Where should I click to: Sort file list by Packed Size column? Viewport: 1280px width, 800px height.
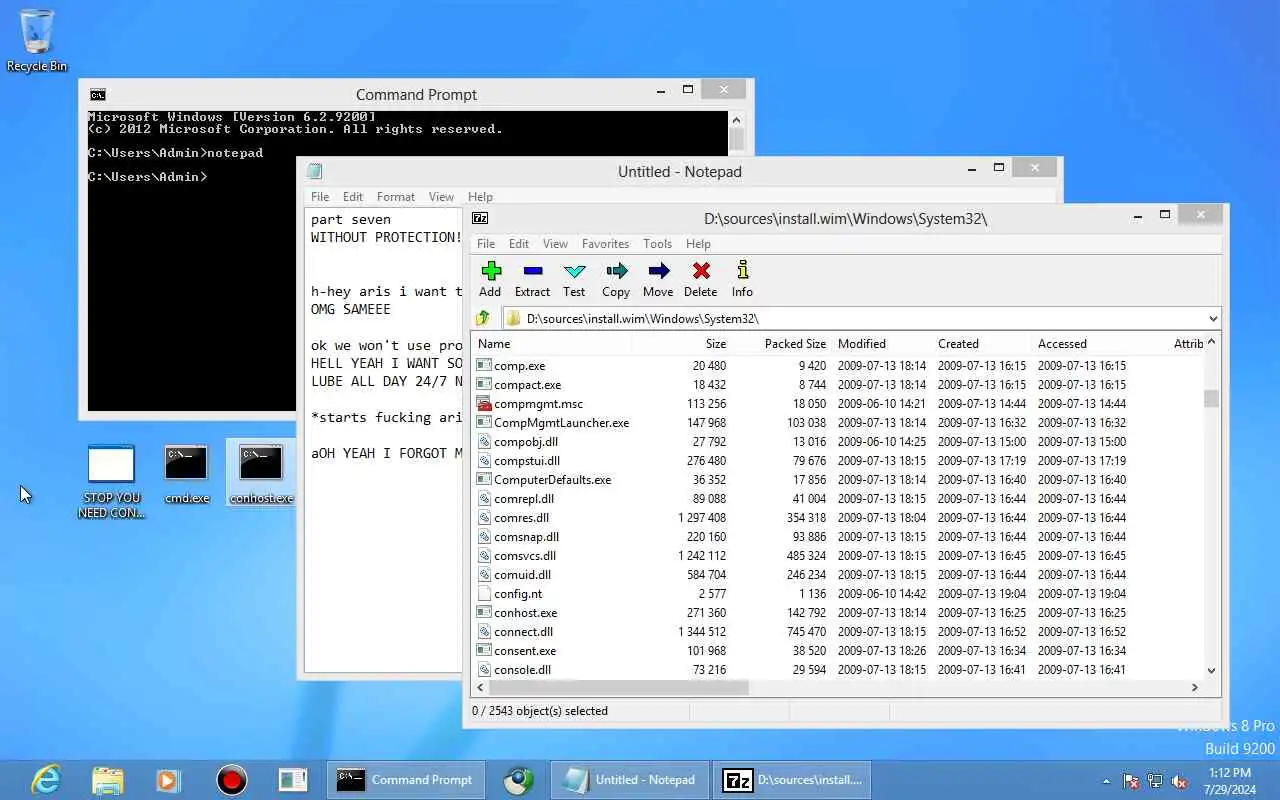(x=782, y=344)
